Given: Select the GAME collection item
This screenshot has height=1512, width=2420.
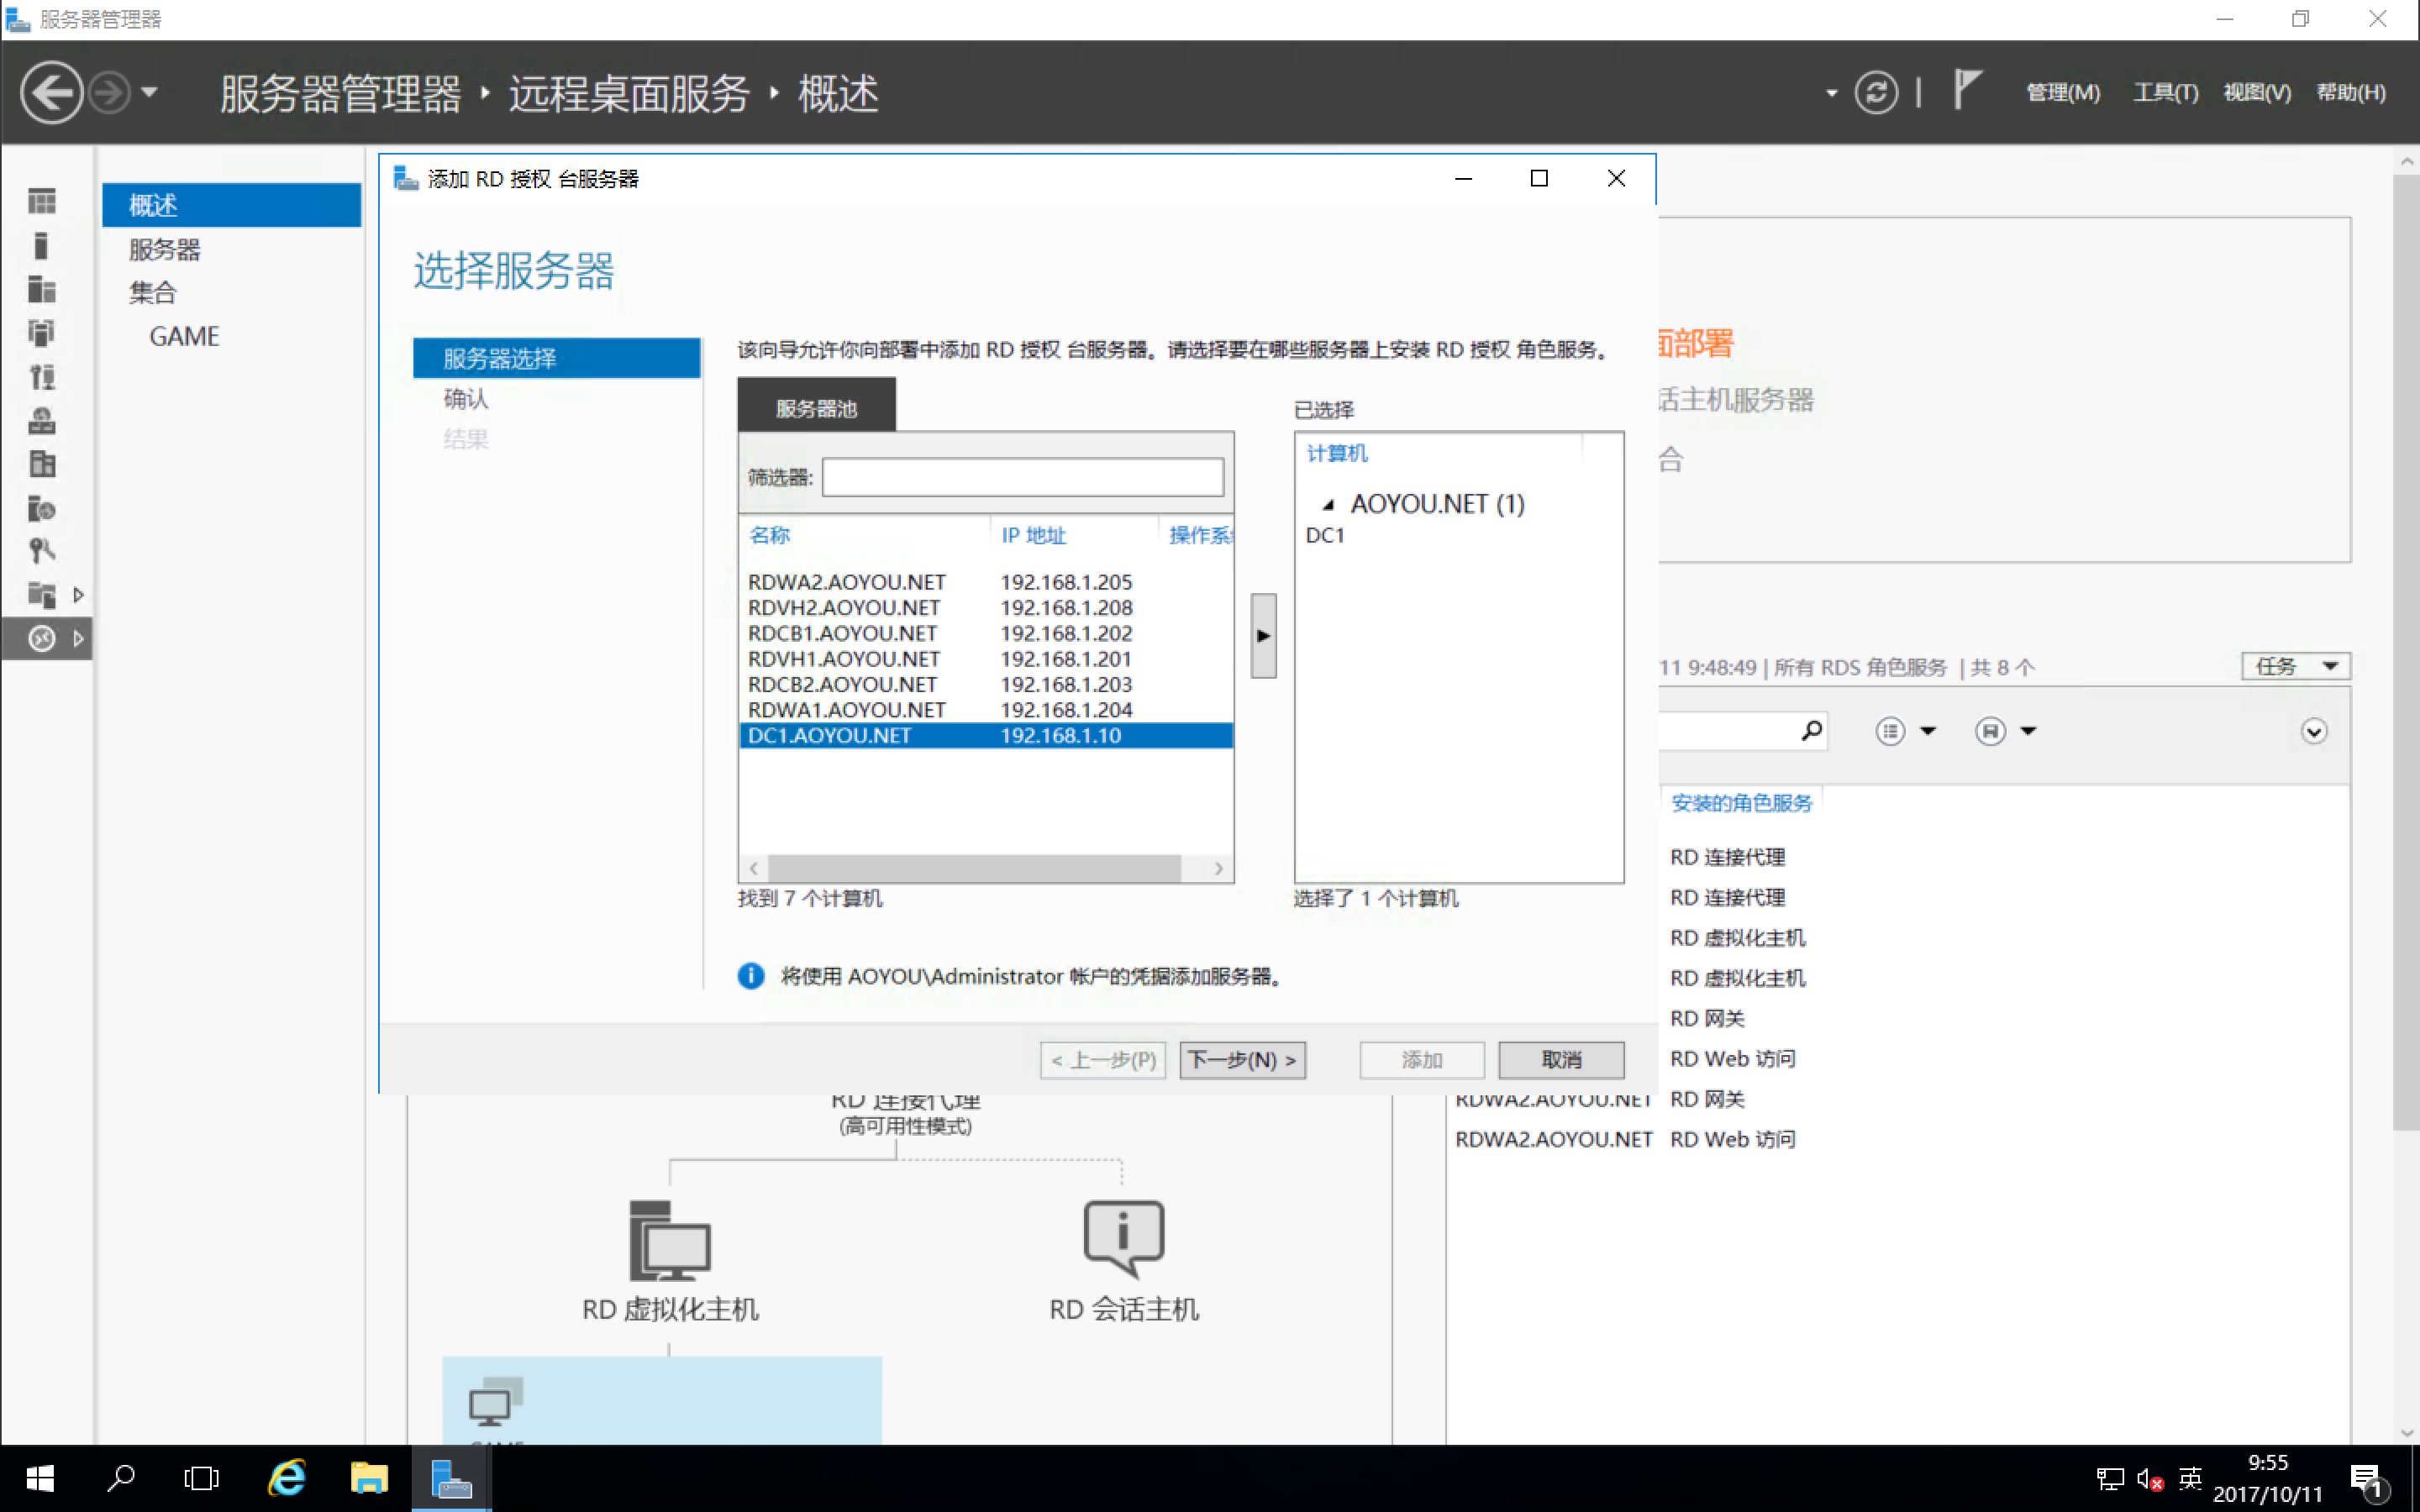Looking at the screenshot, I should pos(184,336).
